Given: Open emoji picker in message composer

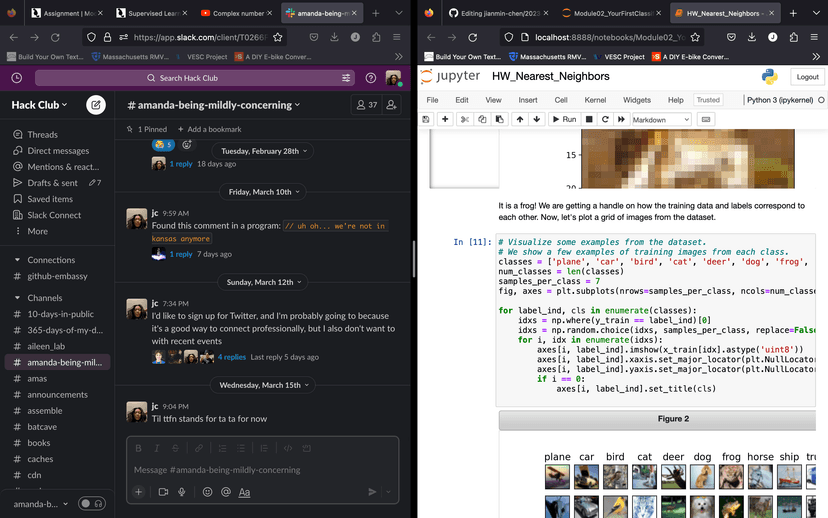Looking at the screenshot, I should [x=207, y=492].
